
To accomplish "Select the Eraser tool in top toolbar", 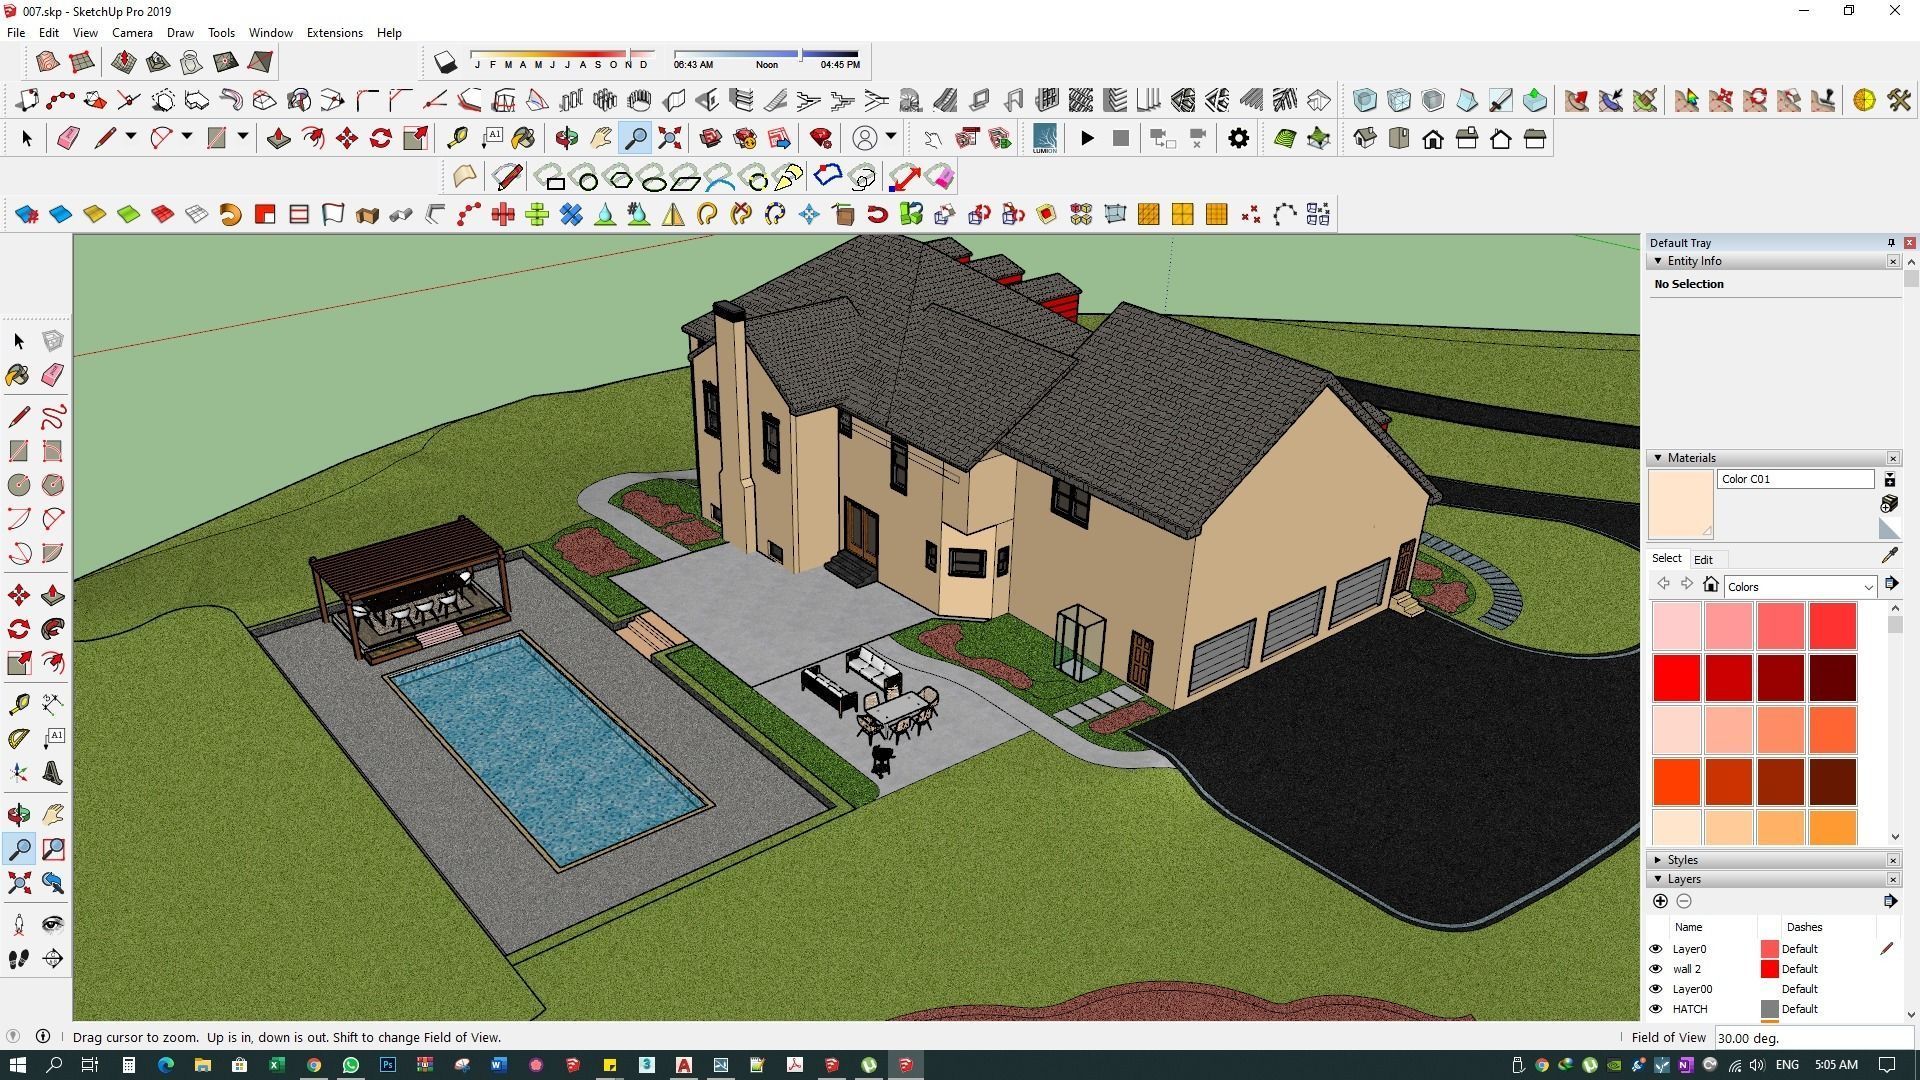I will [x=68, y=138].
